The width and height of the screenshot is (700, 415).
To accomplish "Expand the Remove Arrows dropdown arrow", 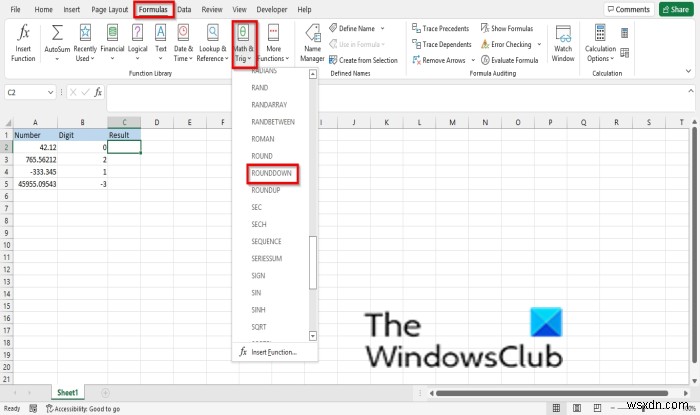I will [473, 60].
